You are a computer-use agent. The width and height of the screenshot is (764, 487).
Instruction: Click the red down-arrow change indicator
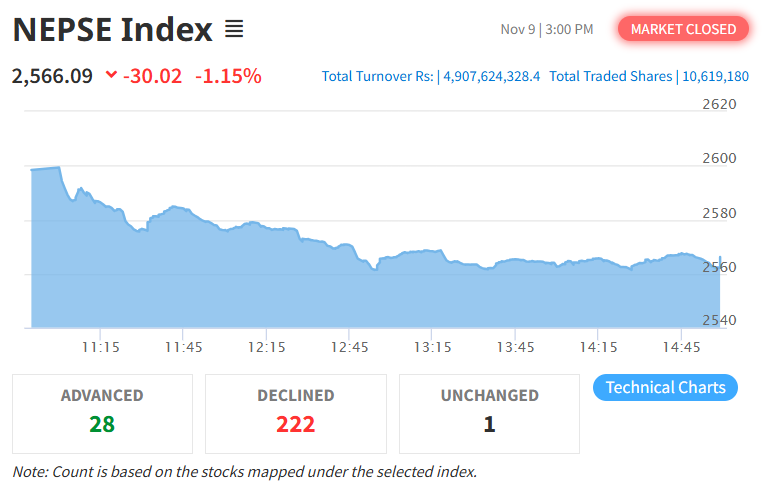[x=110, y=76]
